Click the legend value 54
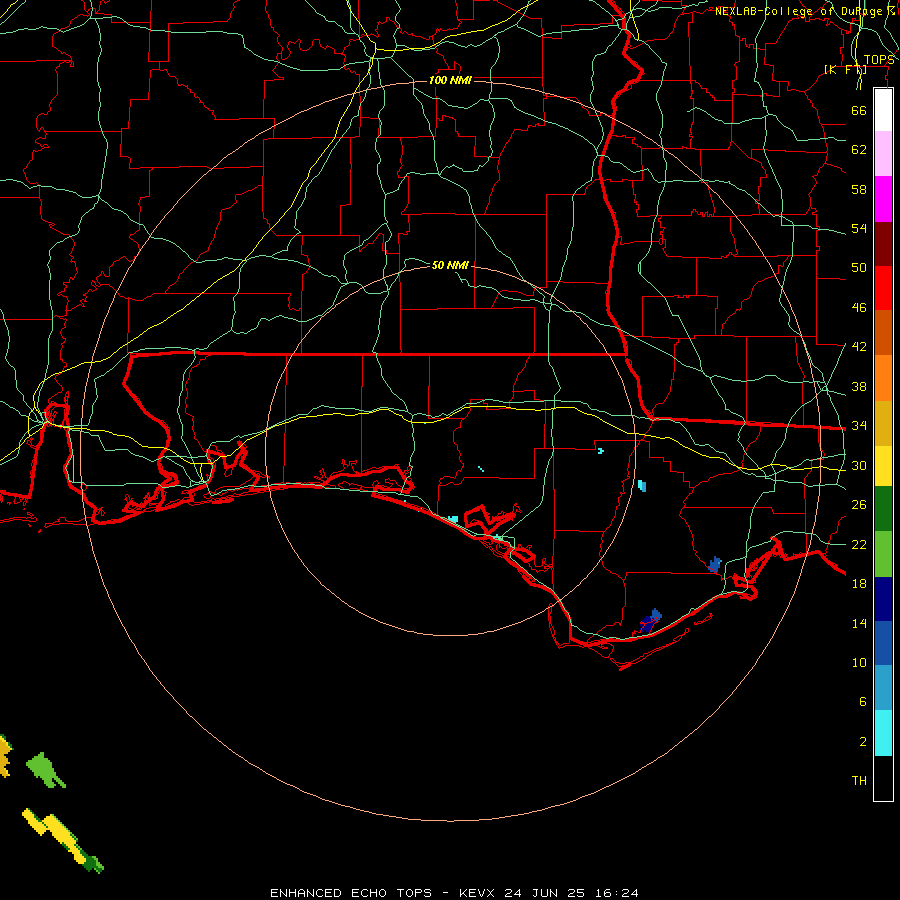The width and height of the screenshot is (900, 900). click(859, 228)
